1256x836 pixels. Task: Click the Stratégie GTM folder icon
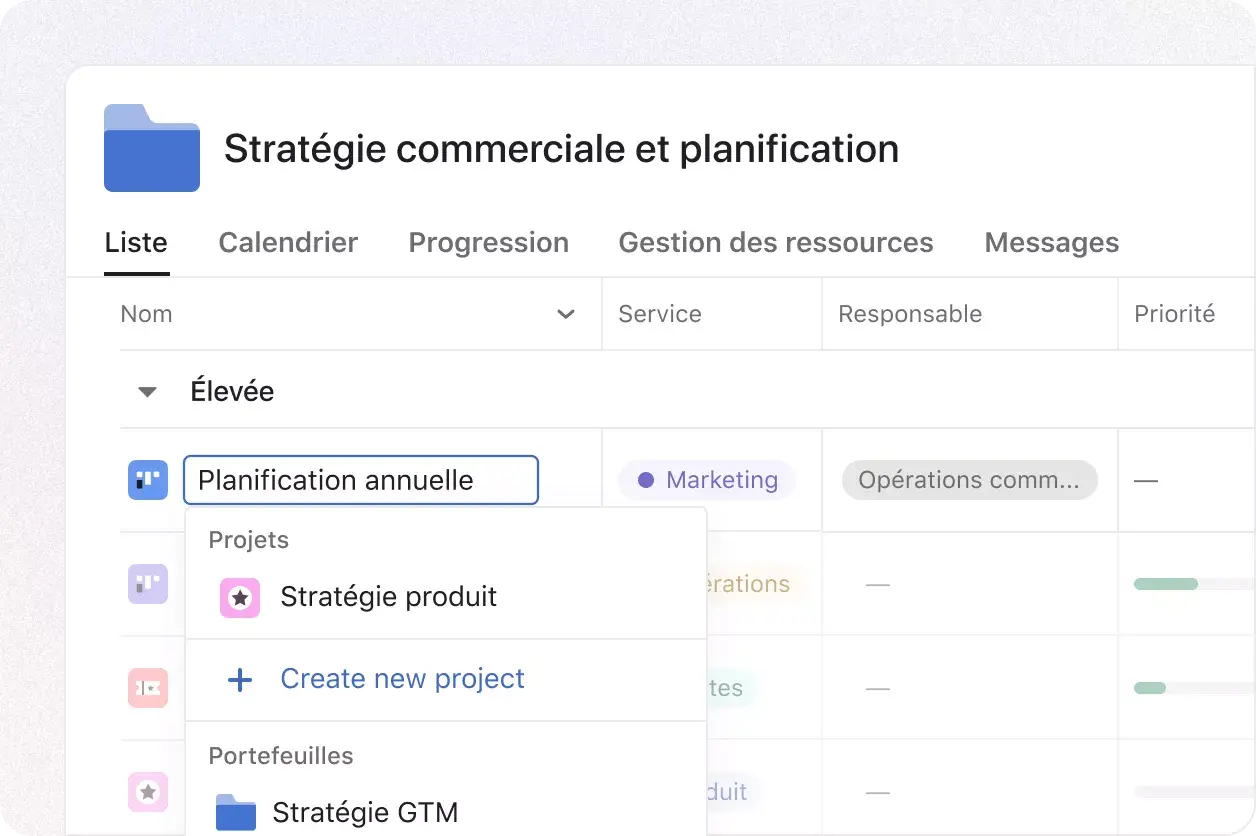click(236, 813)
